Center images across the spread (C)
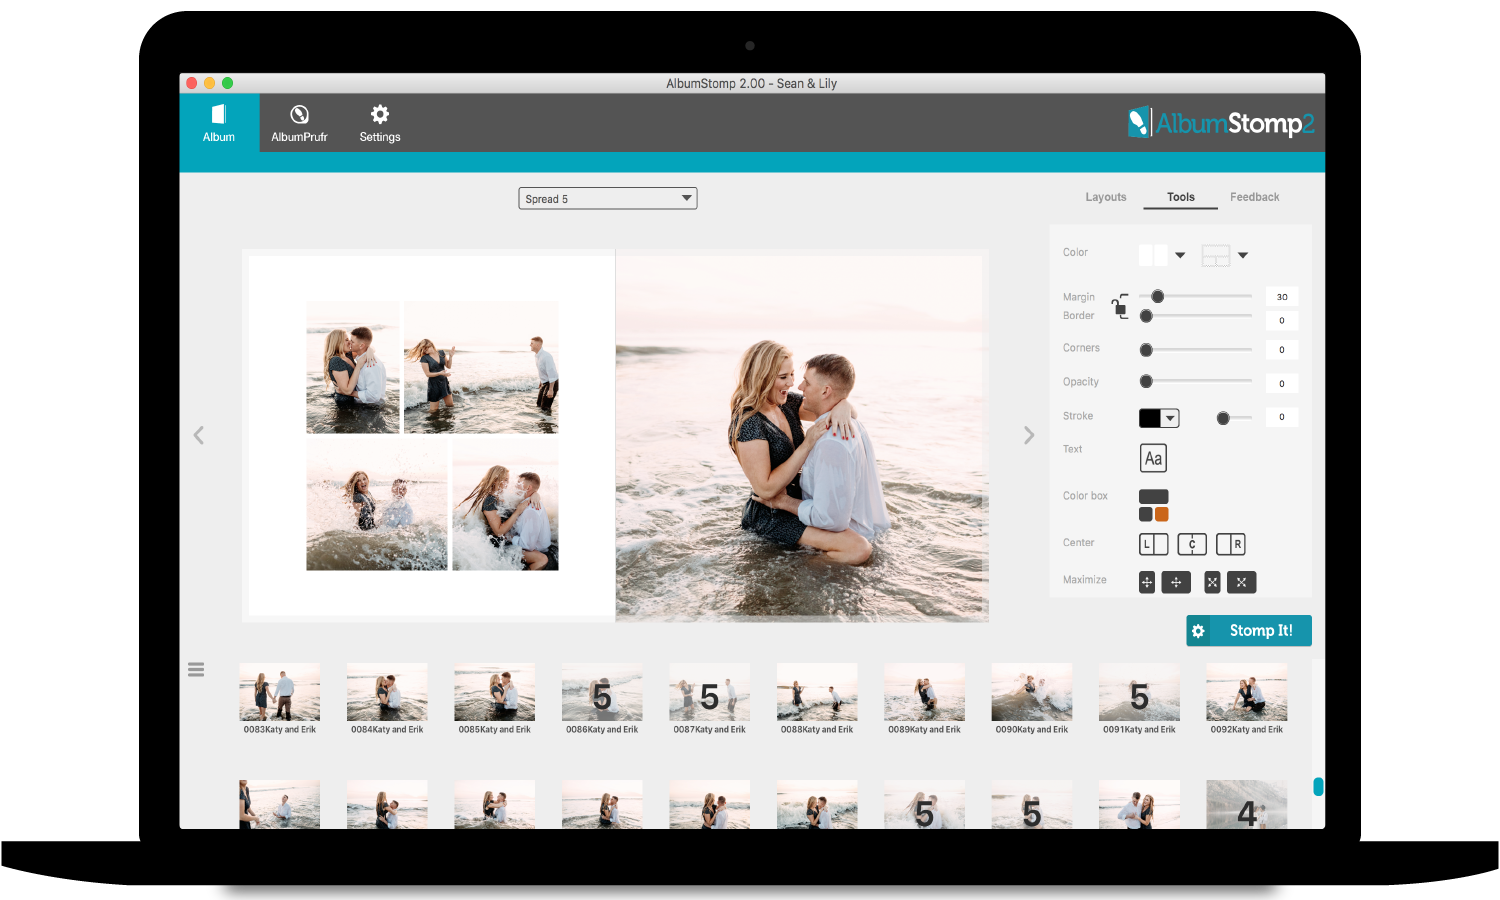This screenshot has width=1500, height=900. (x=1192, y=544)
